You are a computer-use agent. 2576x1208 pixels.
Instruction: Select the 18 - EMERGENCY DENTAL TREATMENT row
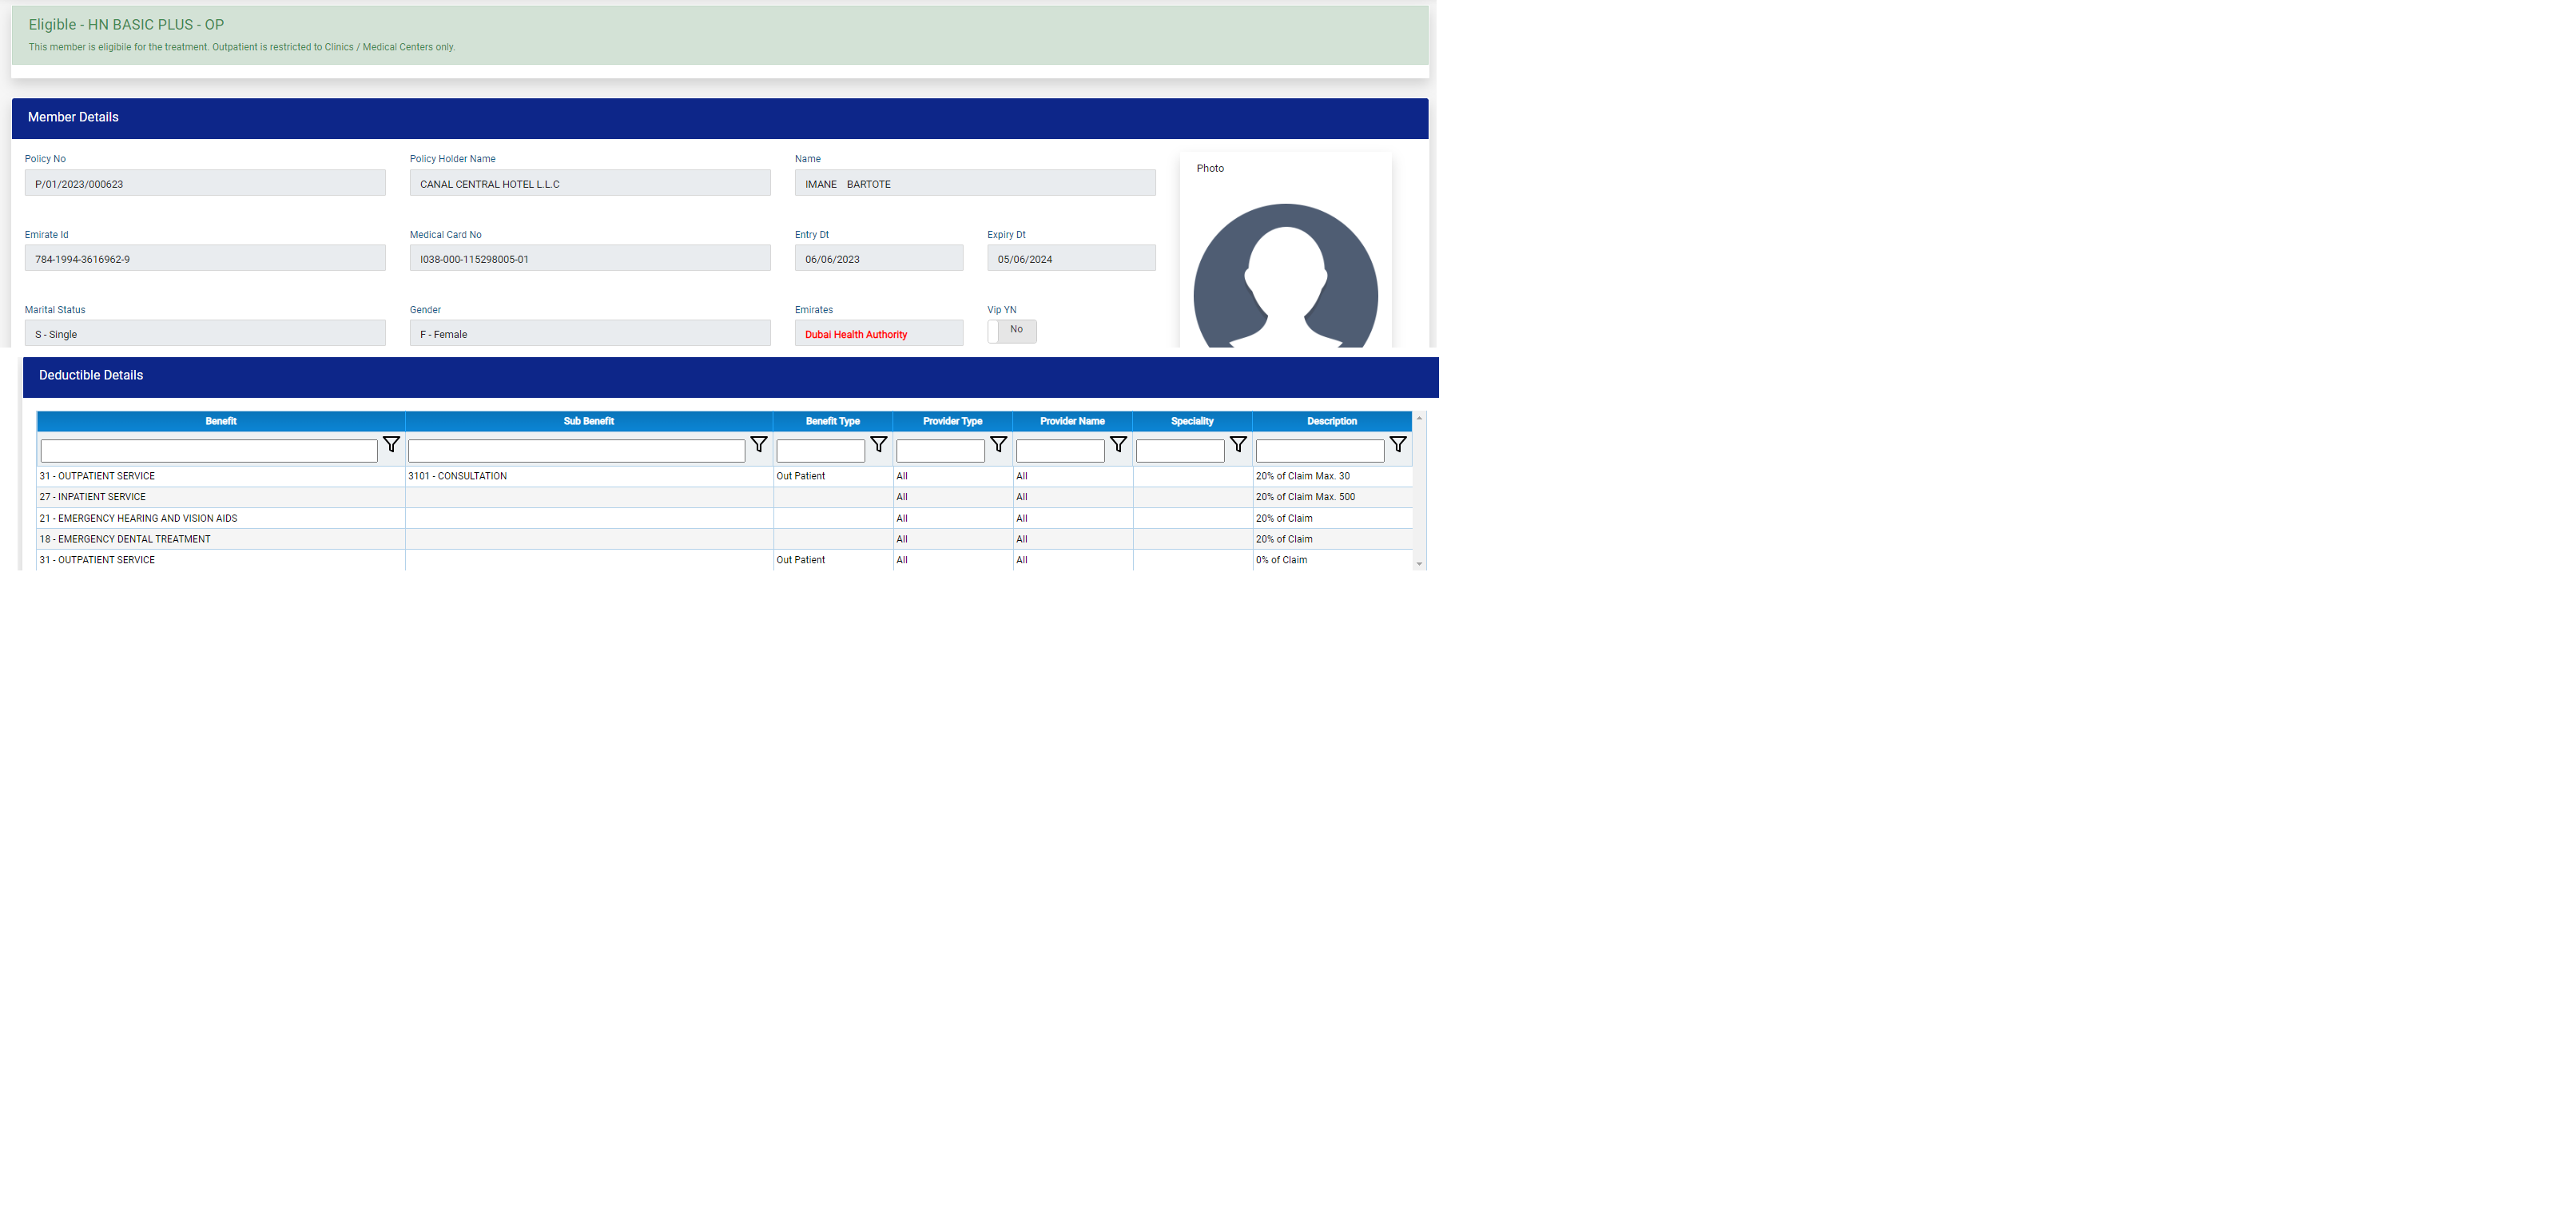125,539
